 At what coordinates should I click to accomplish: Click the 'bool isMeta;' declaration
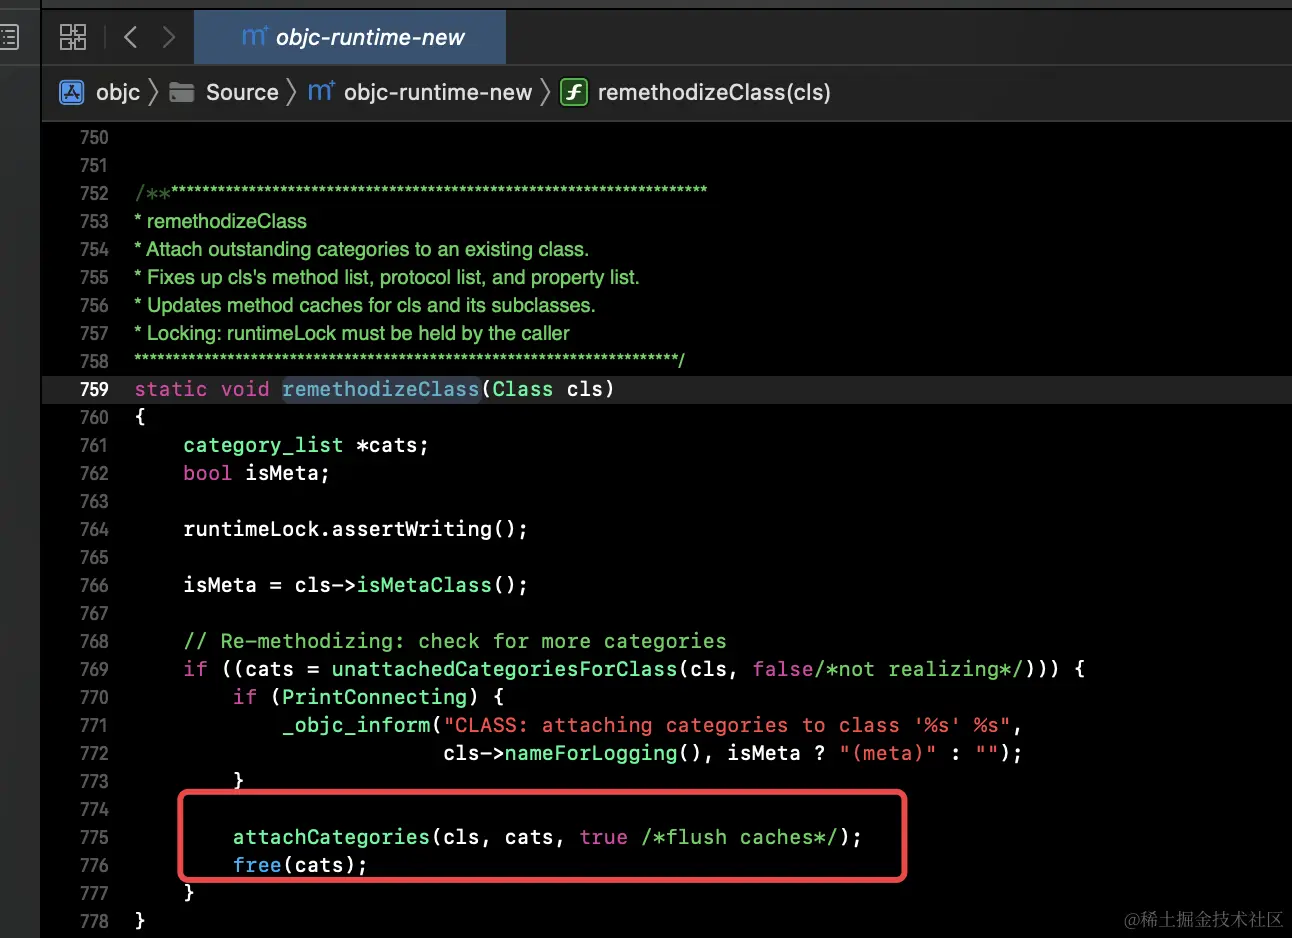pos(256,473)
